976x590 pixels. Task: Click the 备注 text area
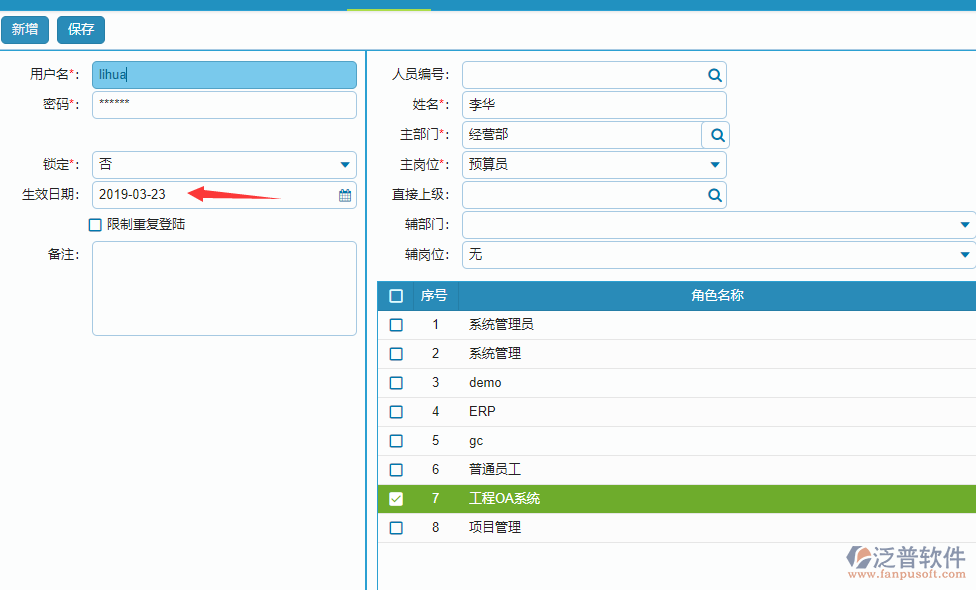pyautogui.click(x=224, y=288)
